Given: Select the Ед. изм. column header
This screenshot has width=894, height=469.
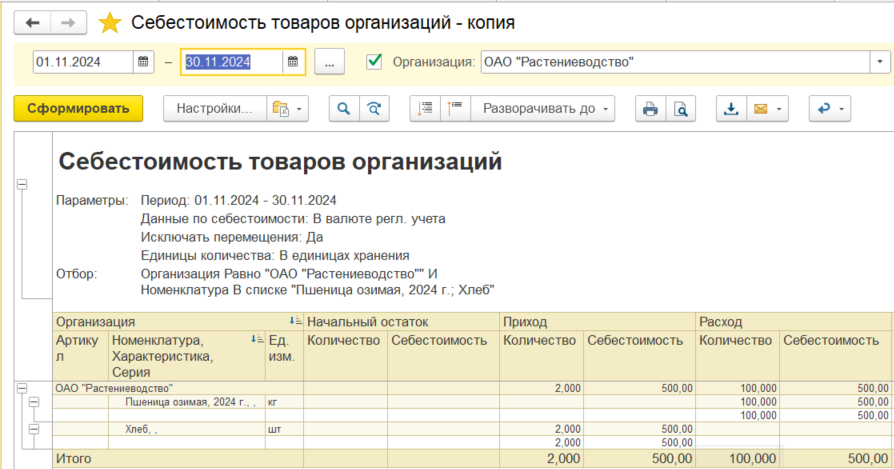Looking at the screenshot, I should (x=284, y=356).
